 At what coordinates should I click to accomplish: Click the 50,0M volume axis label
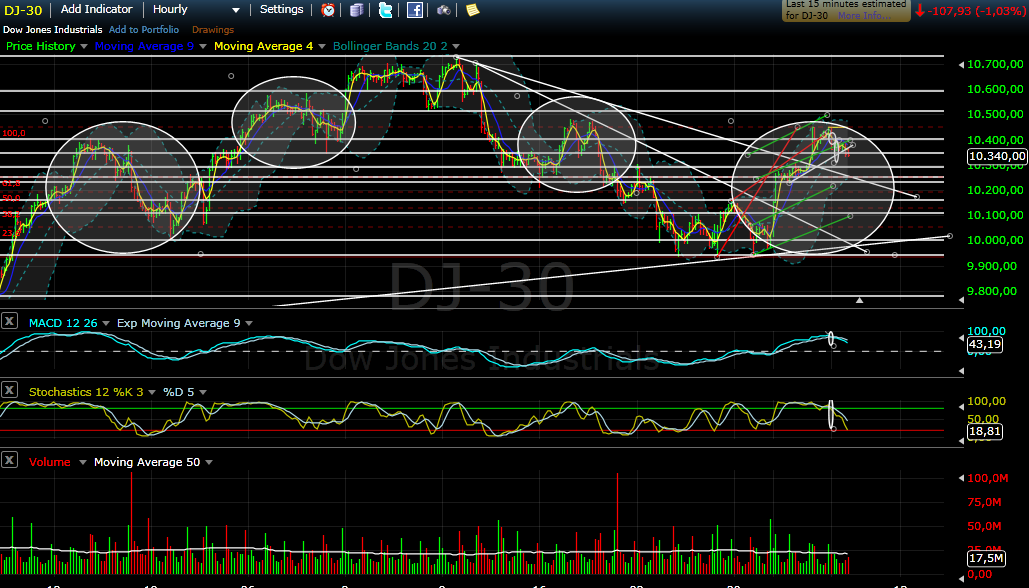pyautogui.click(x=984, y=526)
